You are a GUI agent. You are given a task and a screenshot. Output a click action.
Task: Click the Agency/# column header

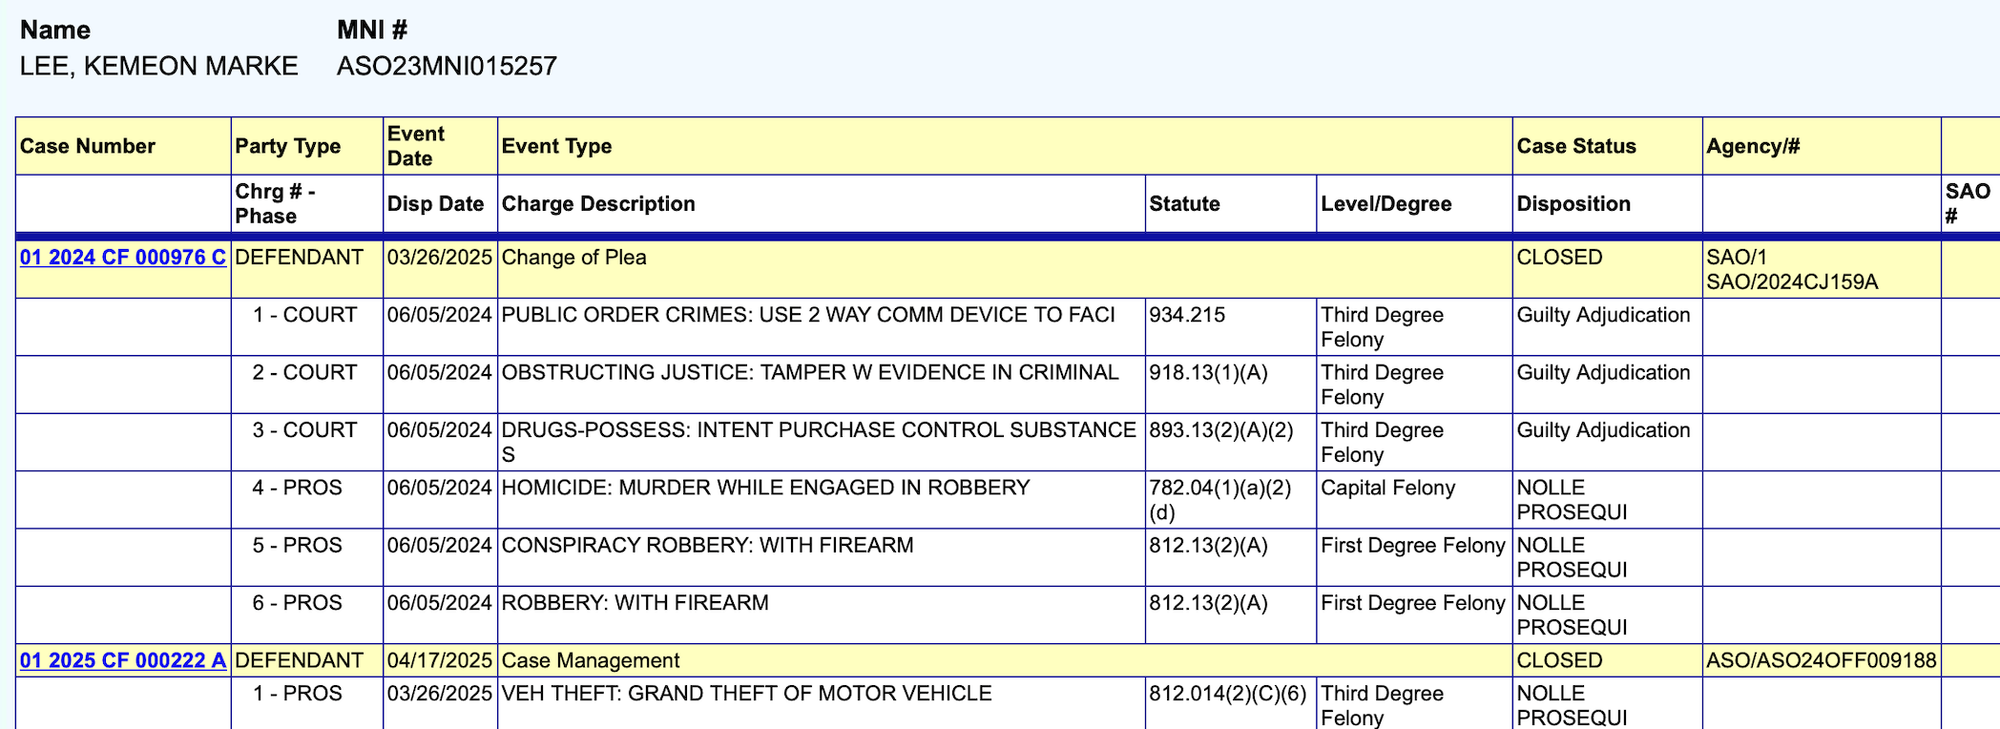click(x=1753, y=146)
